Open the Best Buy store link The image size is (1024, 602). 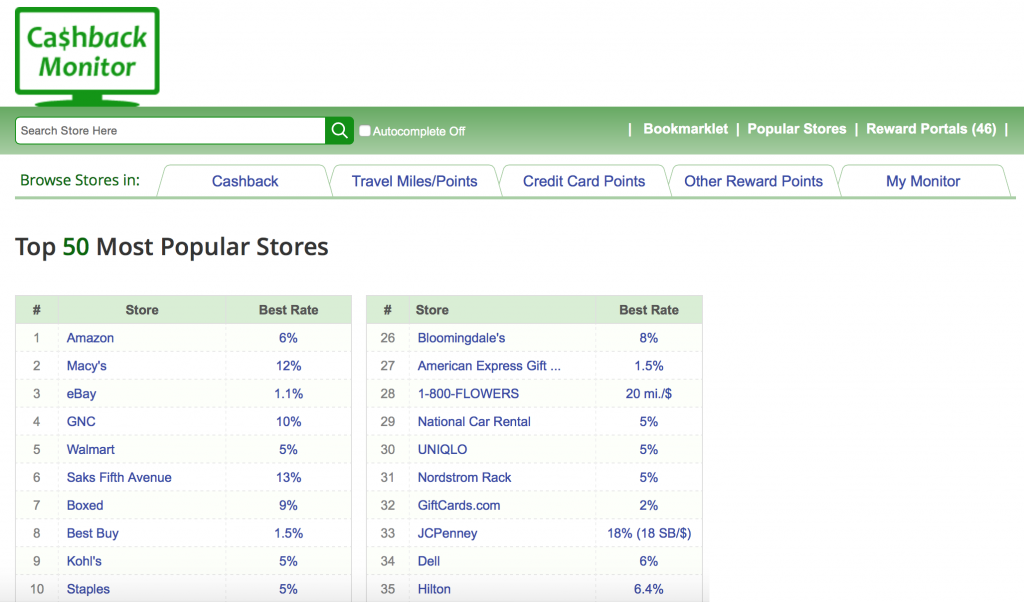point(93,533)
